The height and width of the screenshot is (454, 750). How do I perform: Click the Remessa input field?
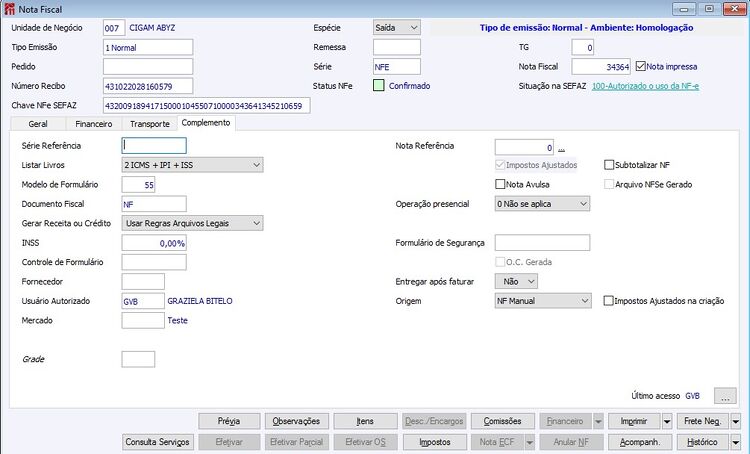coord(397,47)
